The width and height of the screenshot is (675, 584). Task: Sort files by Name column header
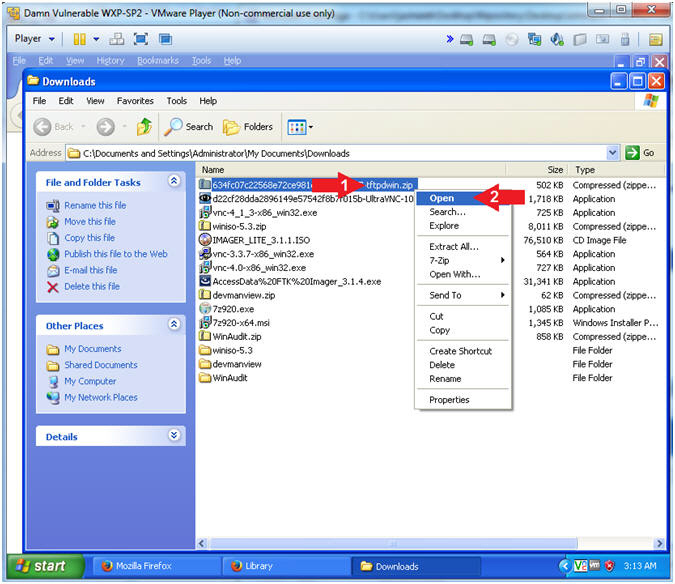(x=351, y=170)
